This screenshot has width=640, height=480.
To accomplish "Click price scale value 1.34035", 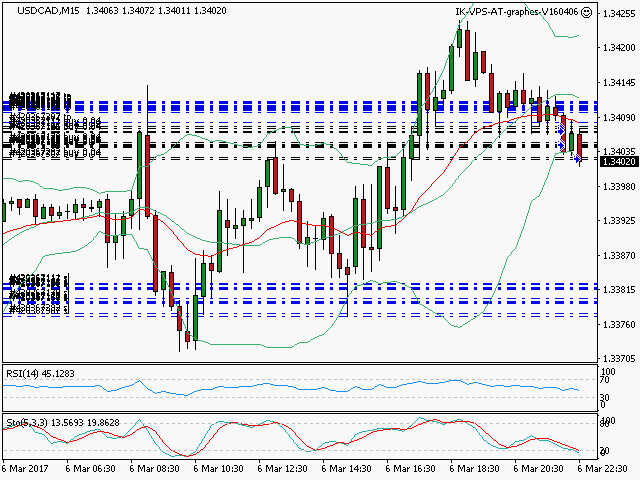I will tap(619, 151).
